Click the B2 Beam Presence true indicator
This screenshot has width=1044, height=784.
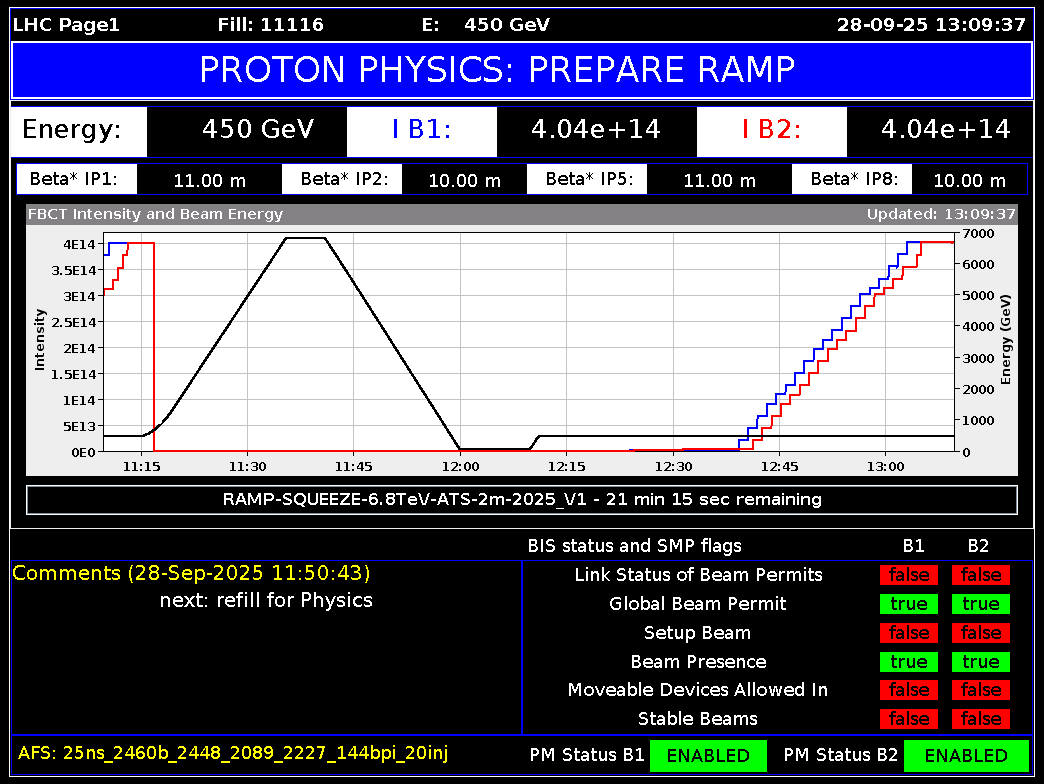pyautogui.click(x=981, y=662)
